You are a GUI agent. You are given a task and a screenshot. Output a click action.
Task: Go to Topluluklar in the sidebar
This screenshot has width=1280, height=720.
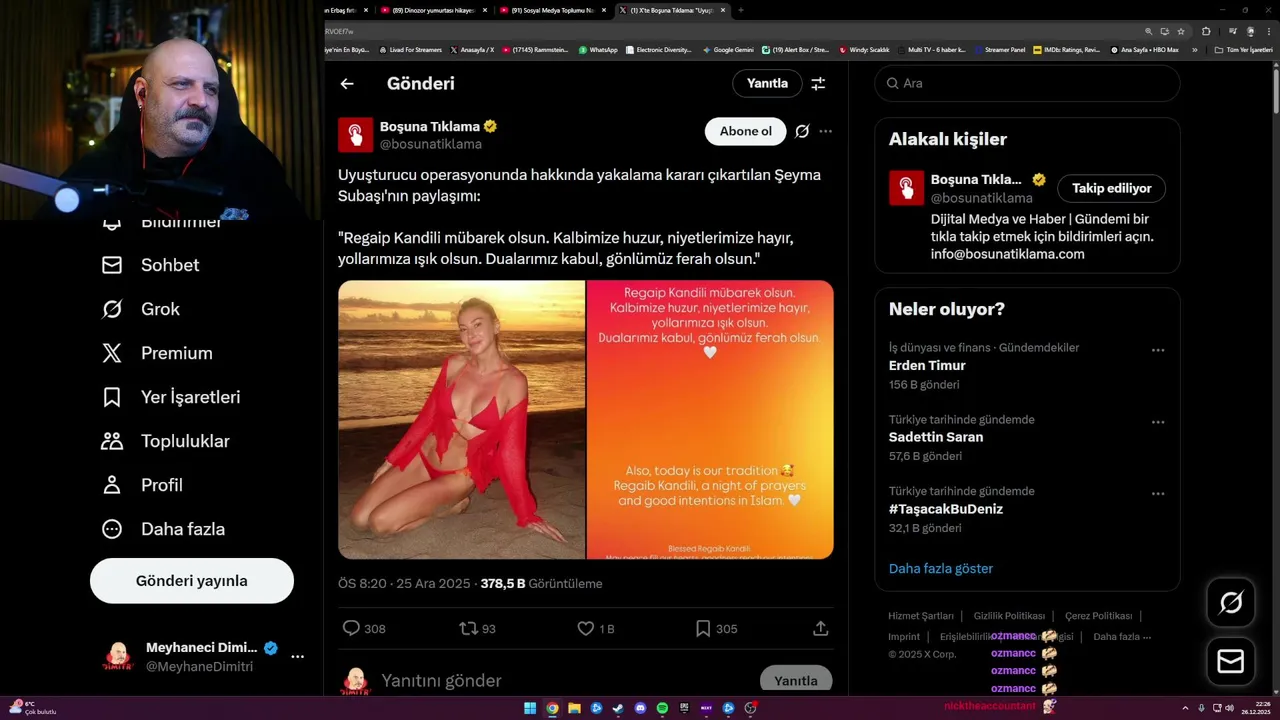[x=165, y=441]
